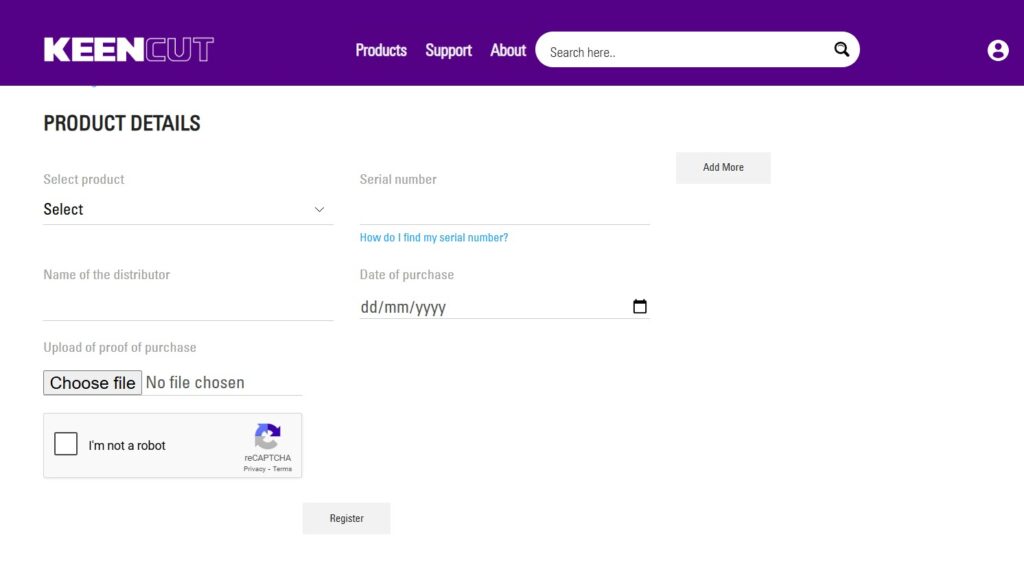Open the user account profile icon
1024x585 pixels.
pos(997,50)
